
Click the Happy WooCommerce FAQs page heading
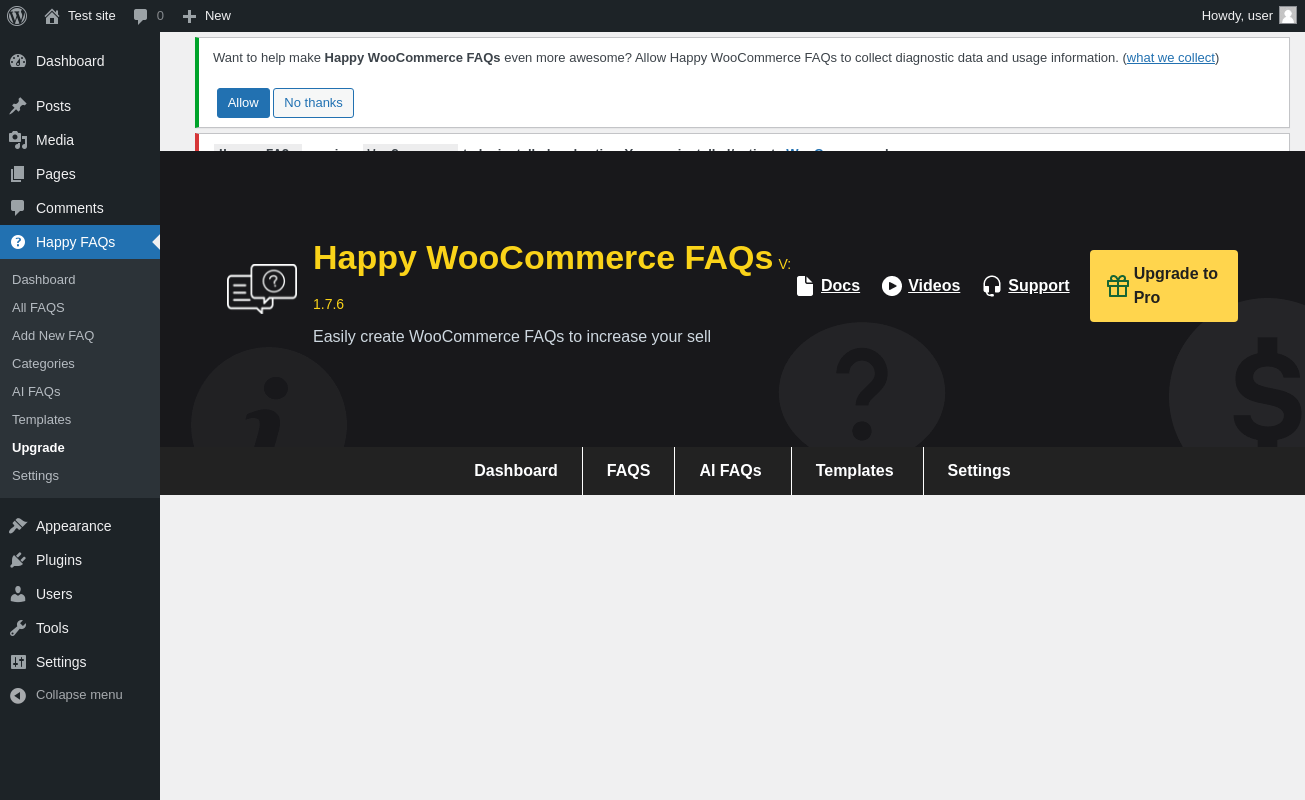click(543, 258)
